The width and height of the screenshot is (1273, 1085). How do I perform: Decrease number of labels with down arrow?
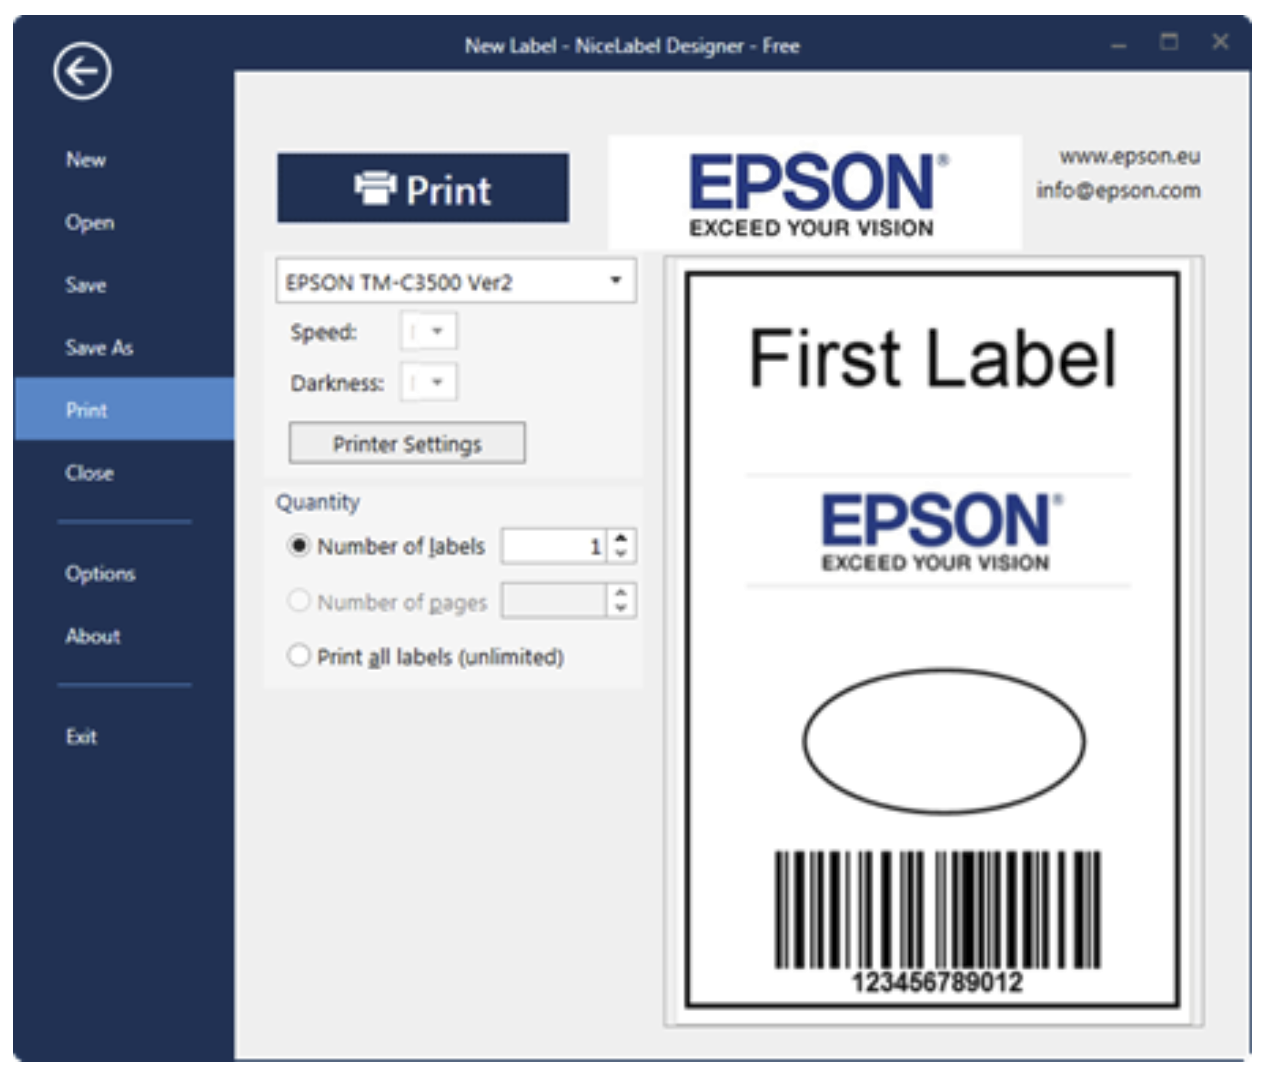[621, 554]
